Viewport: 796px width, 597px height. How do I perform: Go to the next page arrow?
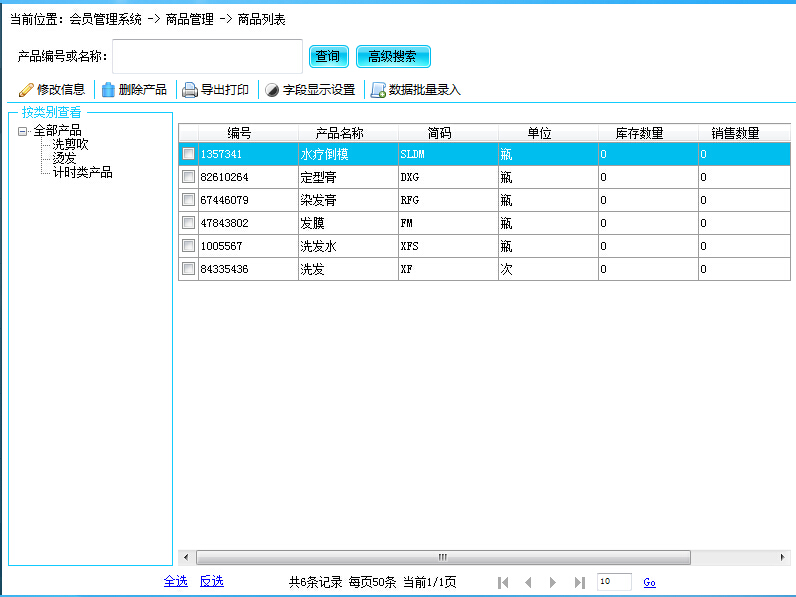click(553, 582)
